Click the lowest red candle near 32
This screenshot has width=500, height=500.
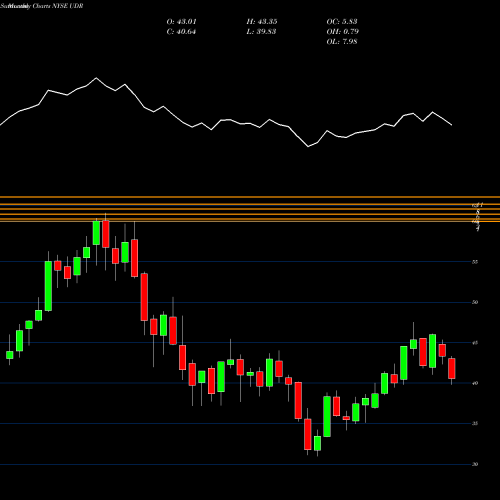click(x=308, y=434)
